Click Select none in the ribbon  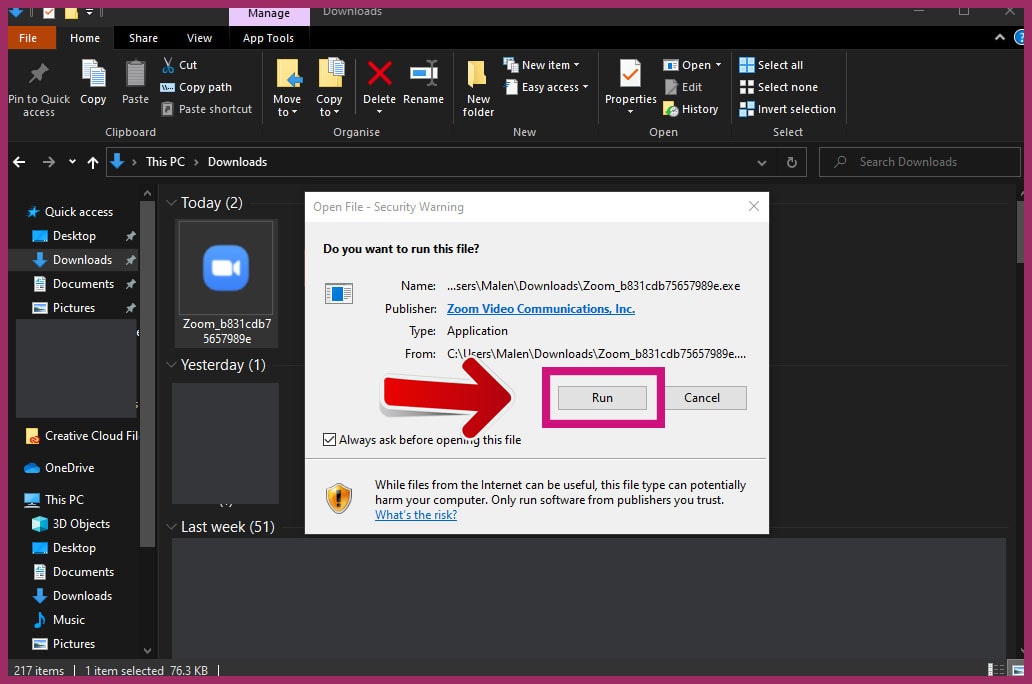point(779,87)
